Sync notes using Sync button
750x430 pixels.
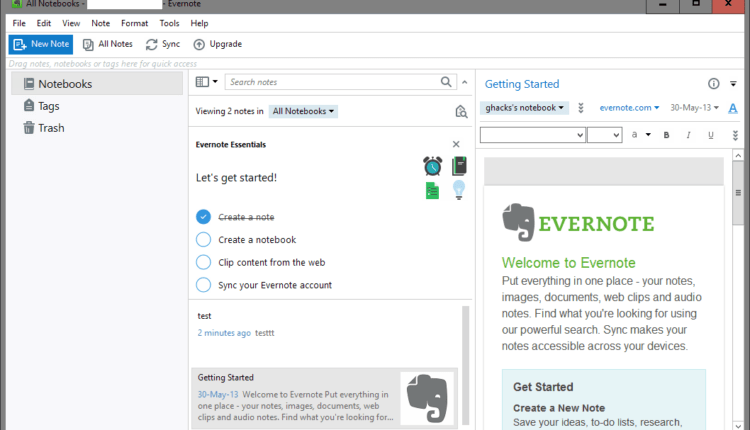point(163,44)
